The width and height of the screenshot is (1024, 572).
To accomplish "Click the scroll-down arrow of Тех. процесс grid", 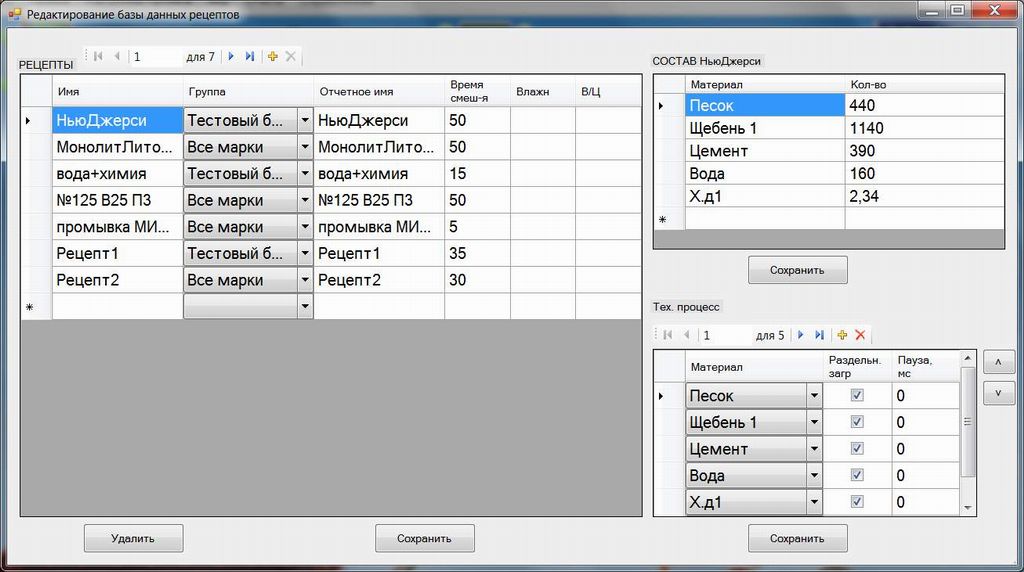I will coord(968,507).
